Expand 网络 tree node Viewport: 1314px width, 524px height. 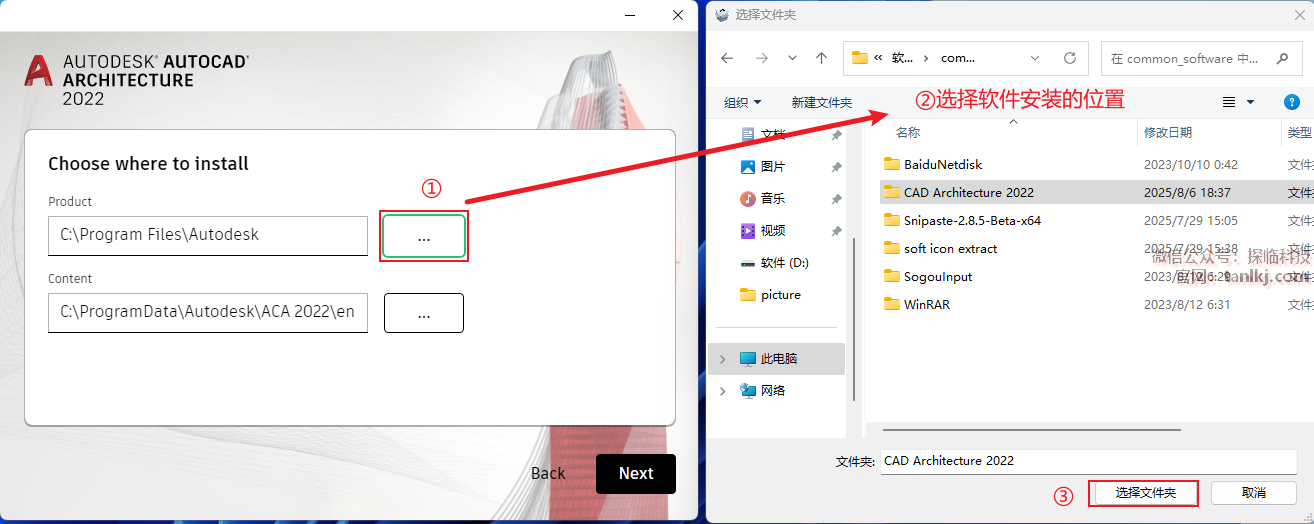[x=722, y=390]
